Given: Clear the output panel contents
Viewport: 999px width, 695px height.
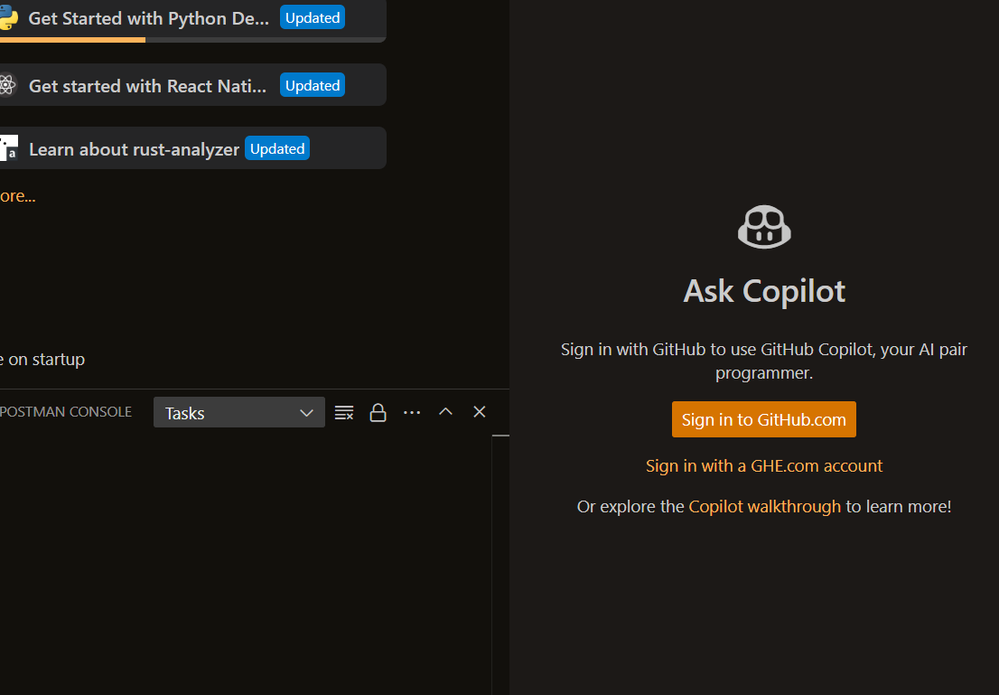Looking at the screenshot, I should 344,413.
